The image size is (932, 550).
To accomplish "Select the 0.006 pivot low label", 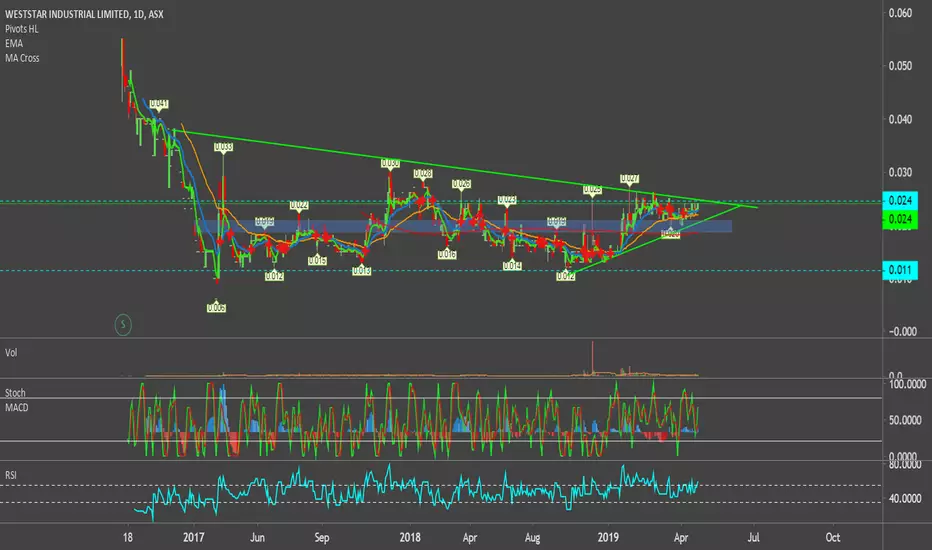I will pos(216,307).
